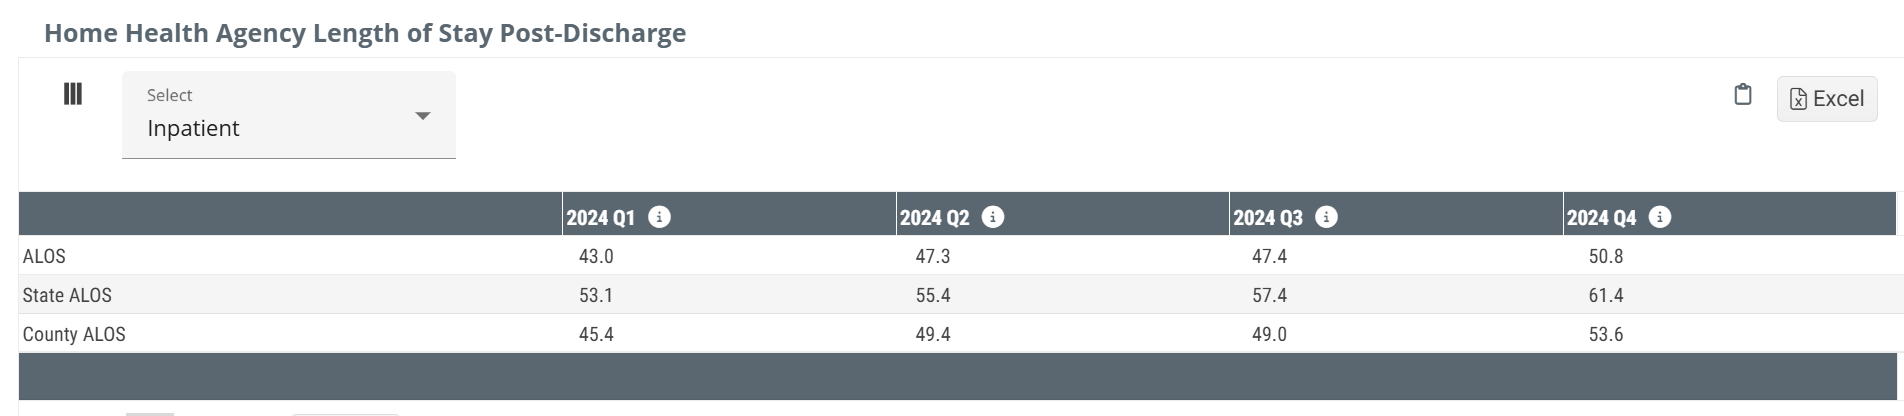Click County ALOS 2024 Q3 value 49.0
1904x416 pixels.
[x=1269, y=335]
